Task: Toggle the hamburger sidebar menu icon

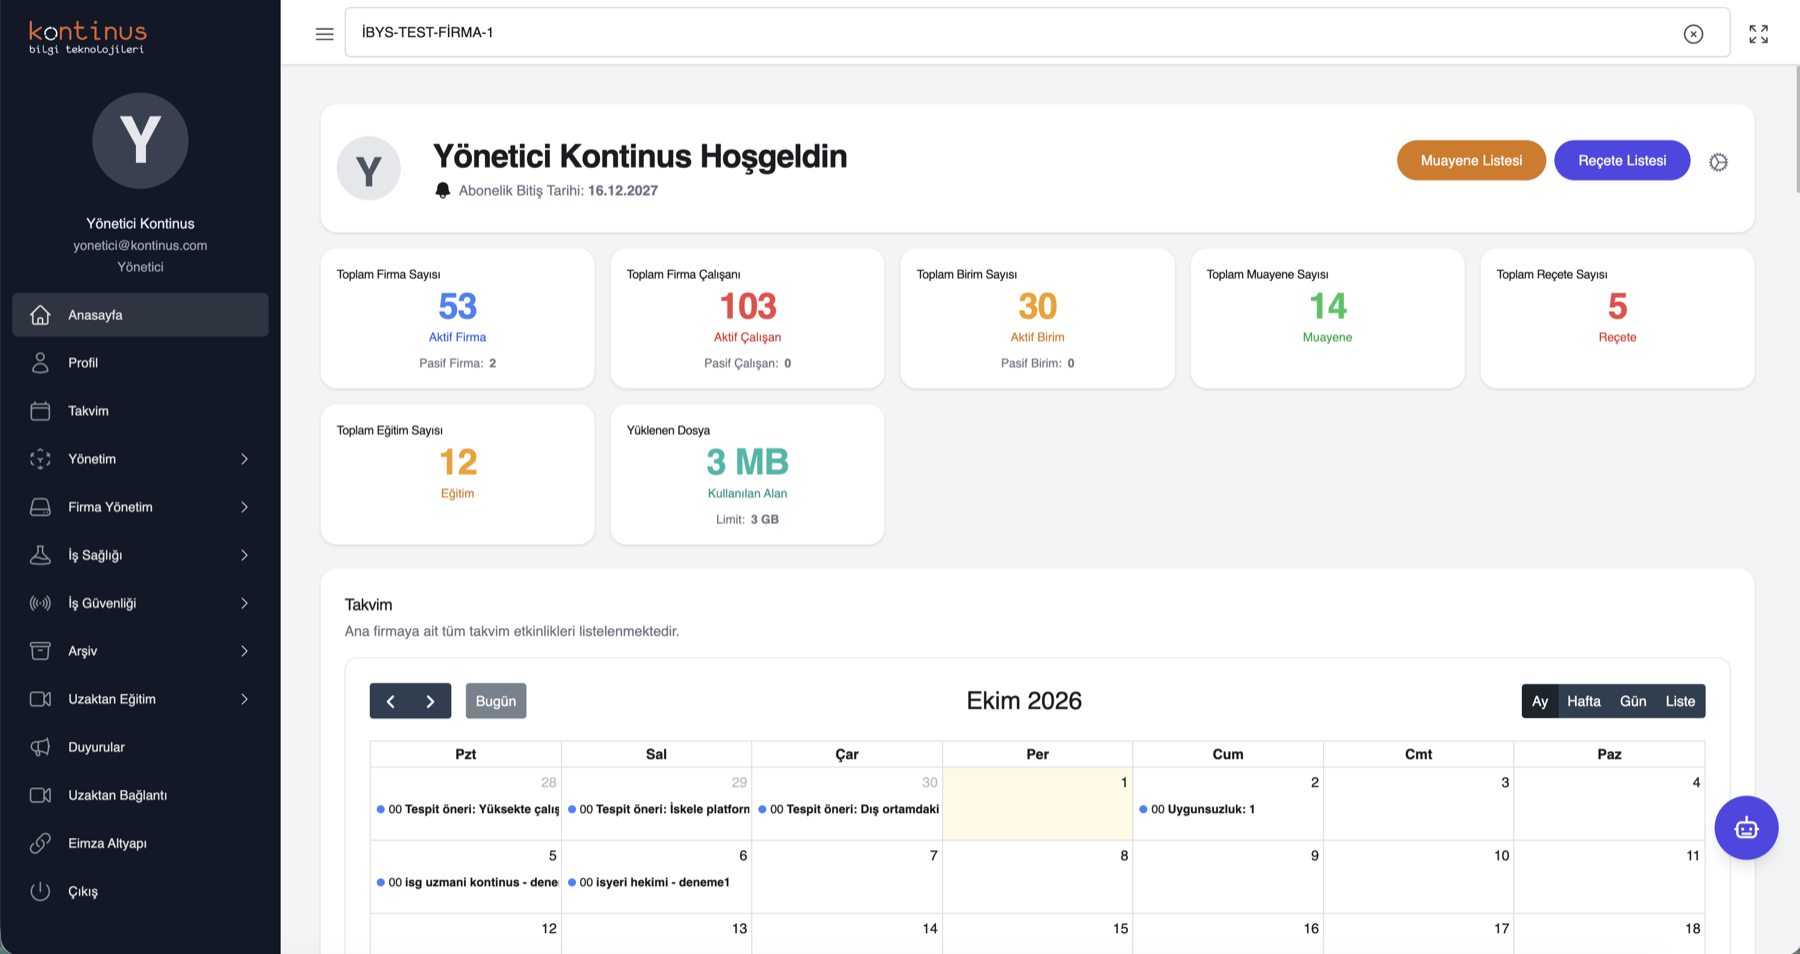Action: [x=324, y=34]
